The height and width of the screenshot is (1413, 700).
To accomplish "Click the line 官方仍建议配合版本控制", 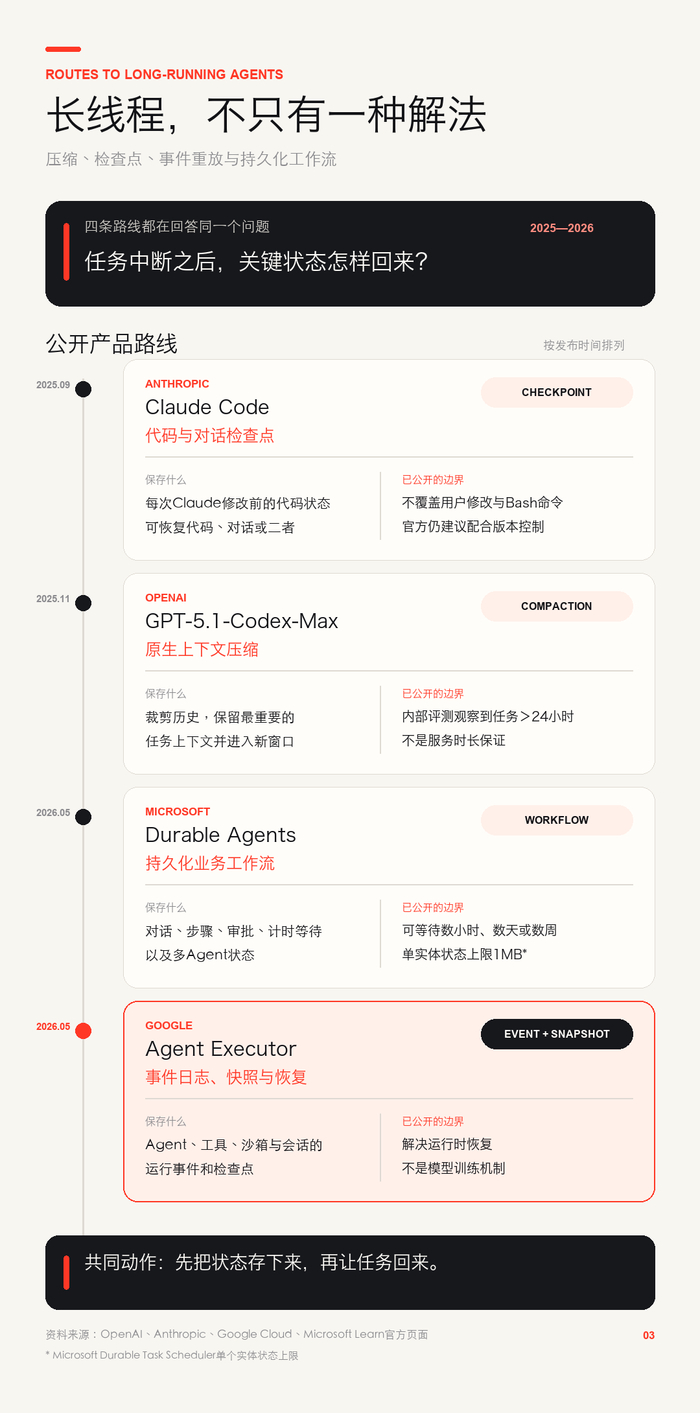I will click(x=473, y=526).
